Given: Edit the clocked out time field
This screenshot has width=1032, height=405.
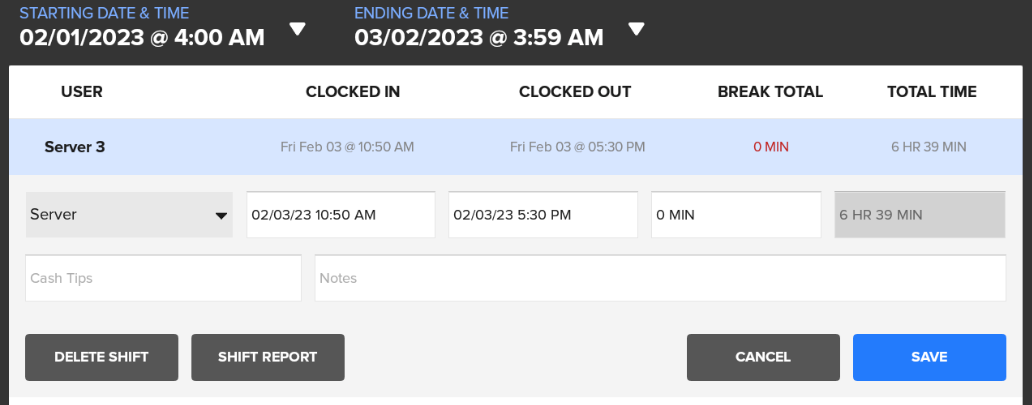Looking at the screenshot, I should (x=542, y=215).
